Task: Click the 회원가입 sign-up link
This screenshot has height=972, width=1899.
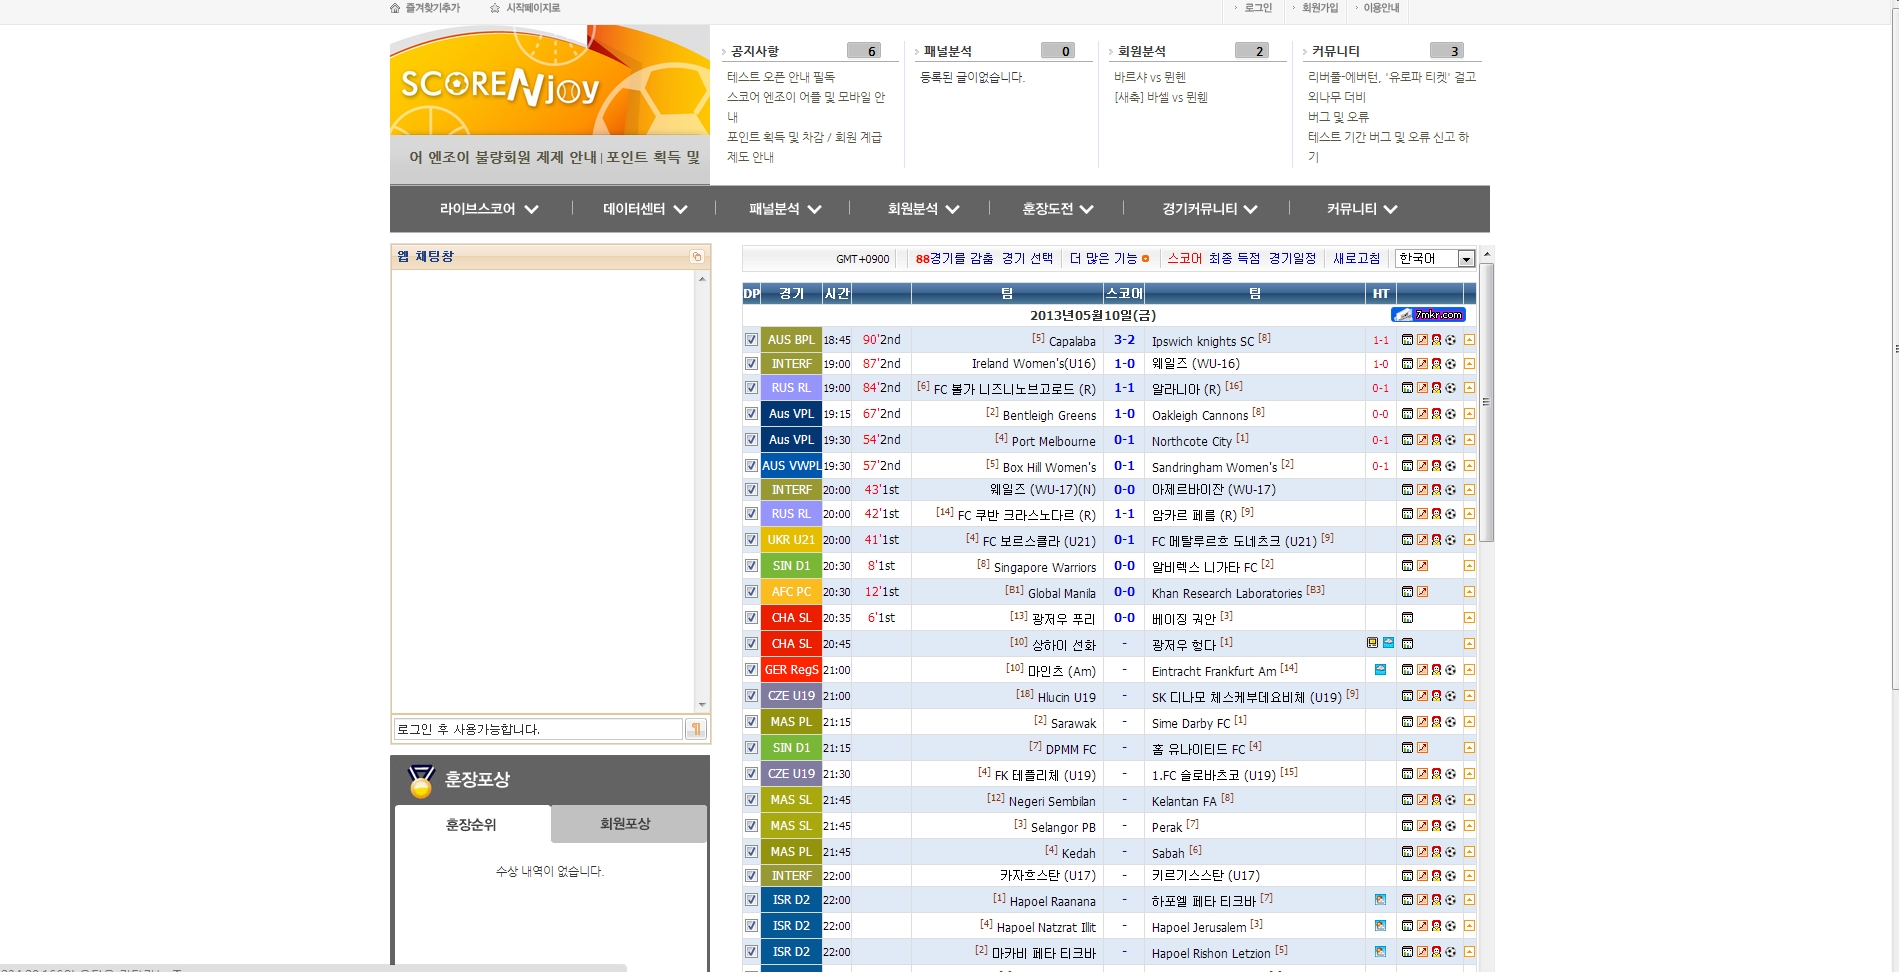Action: [x=1319, y=8]
